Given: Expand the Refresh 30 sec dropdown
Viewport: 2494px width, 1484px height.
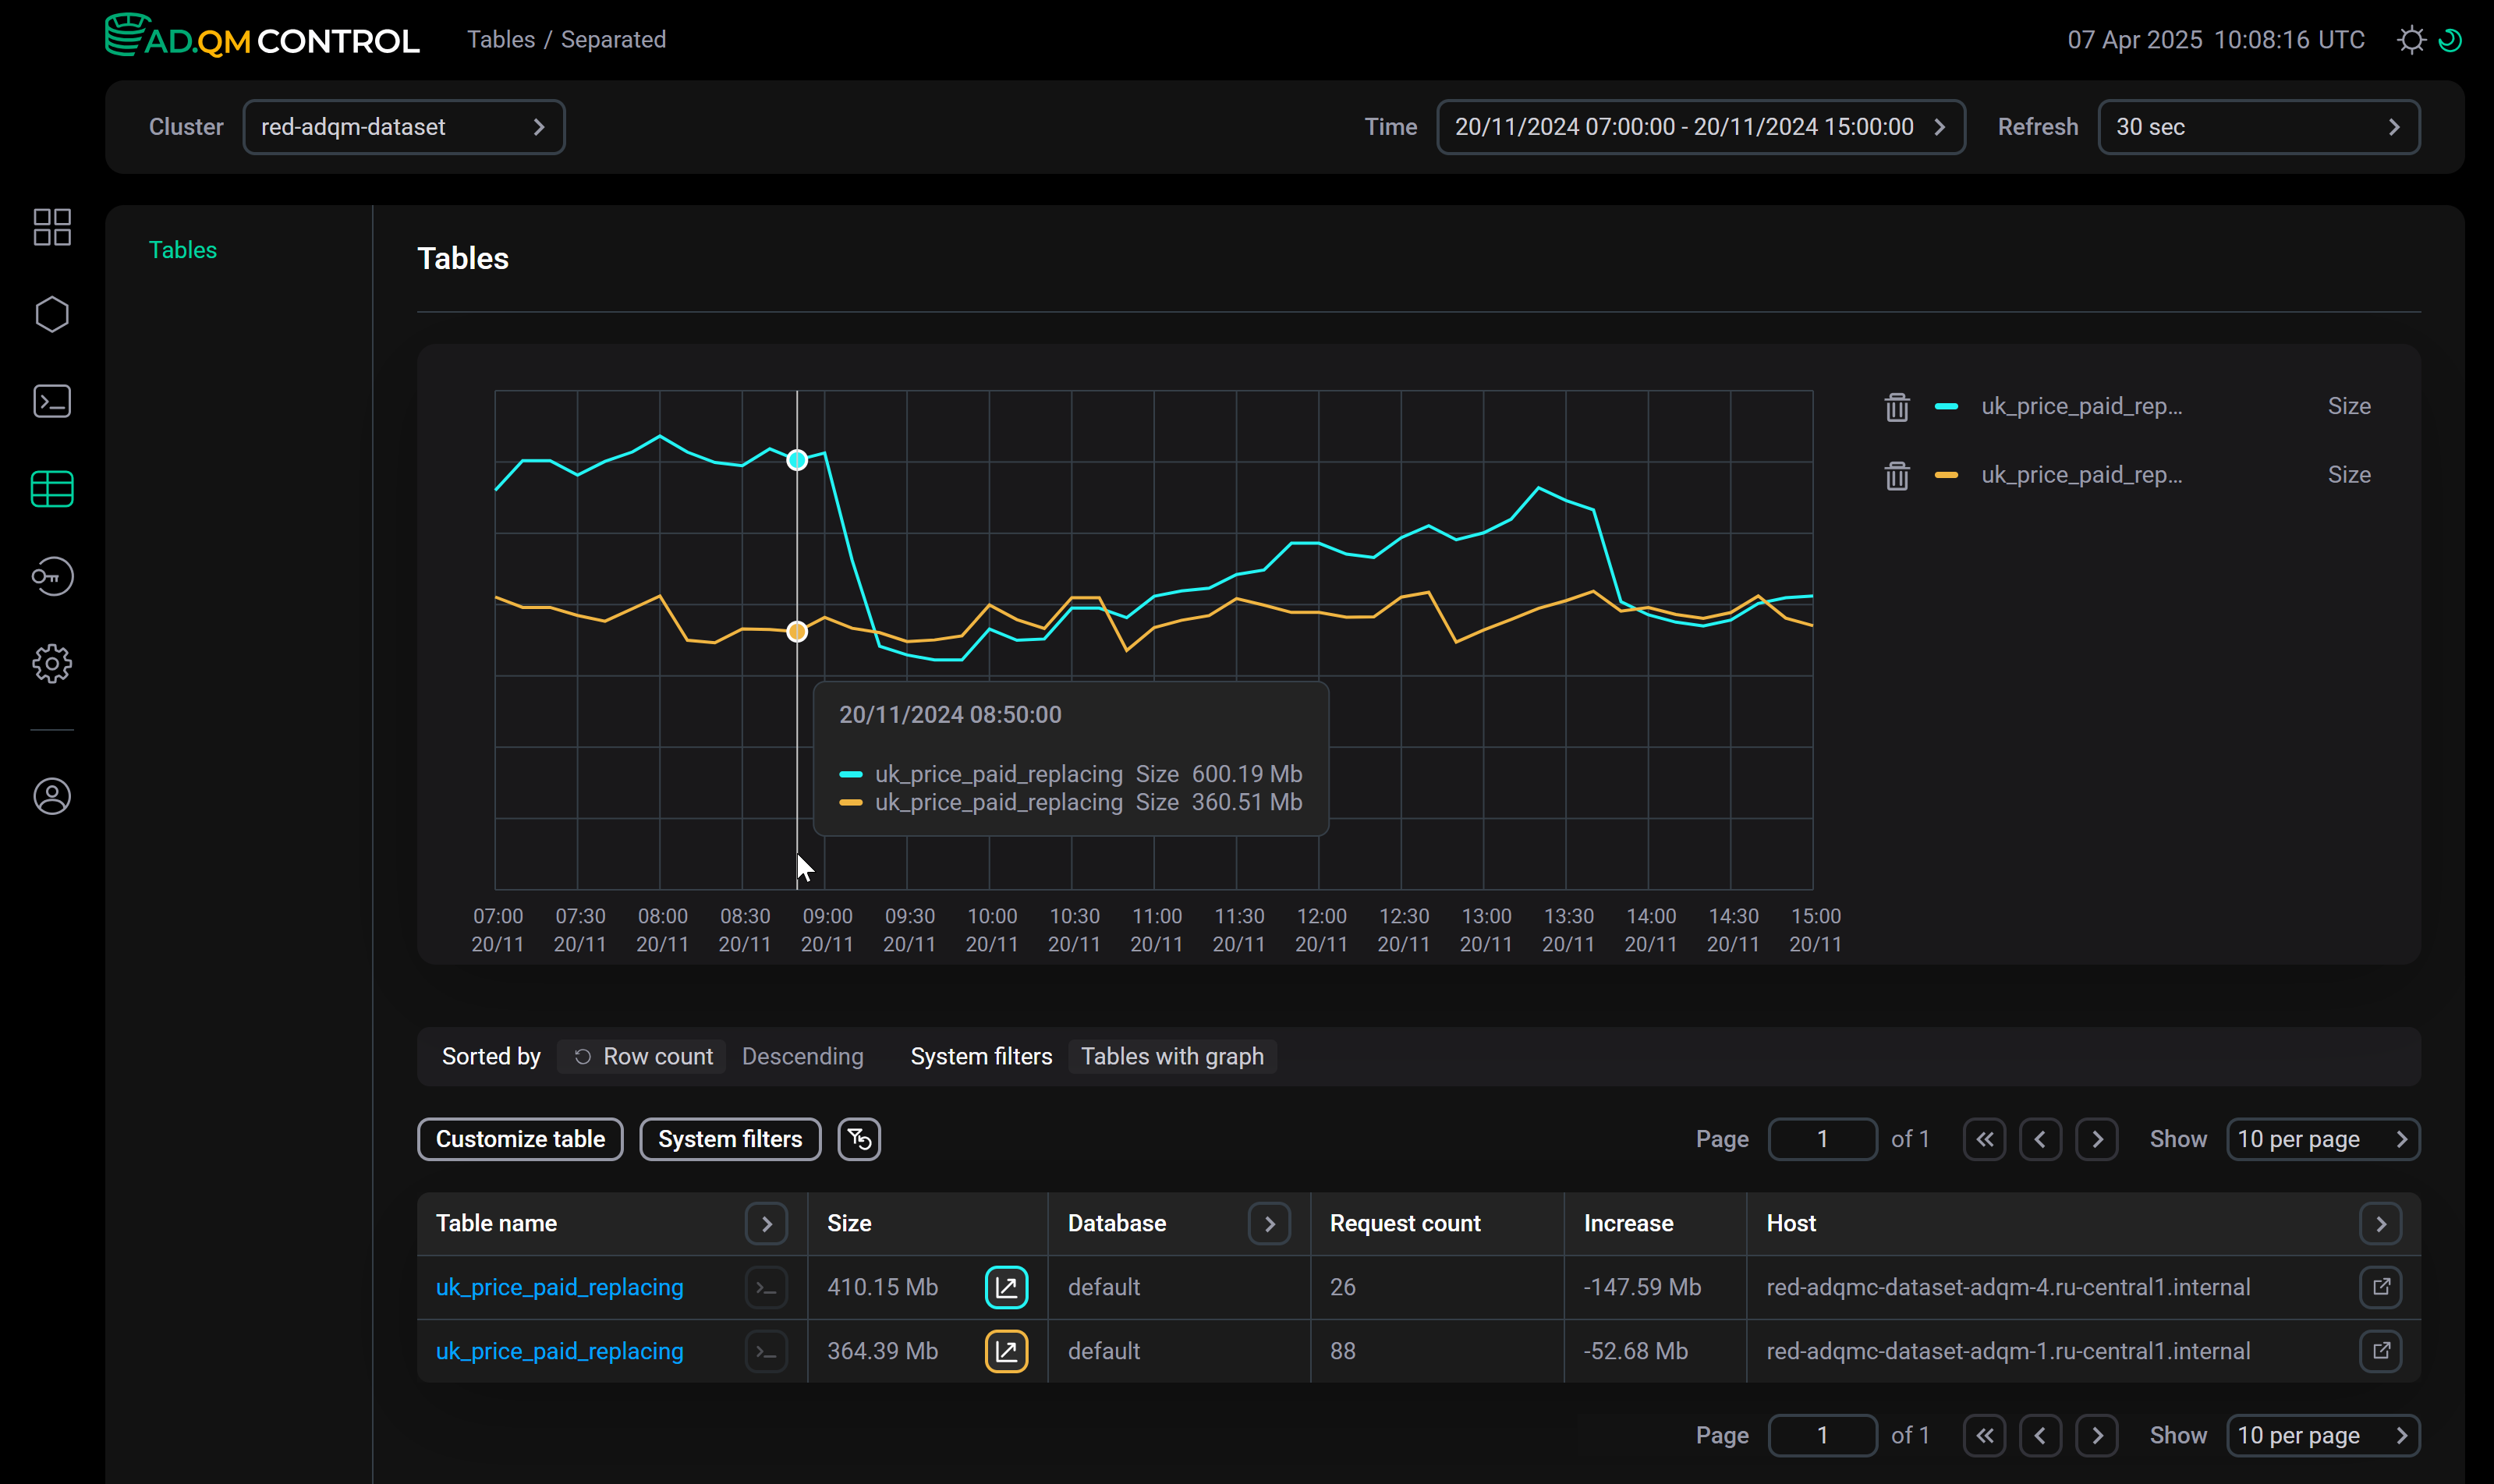Looking at the screenshot, I should [x=2258, y=127].
